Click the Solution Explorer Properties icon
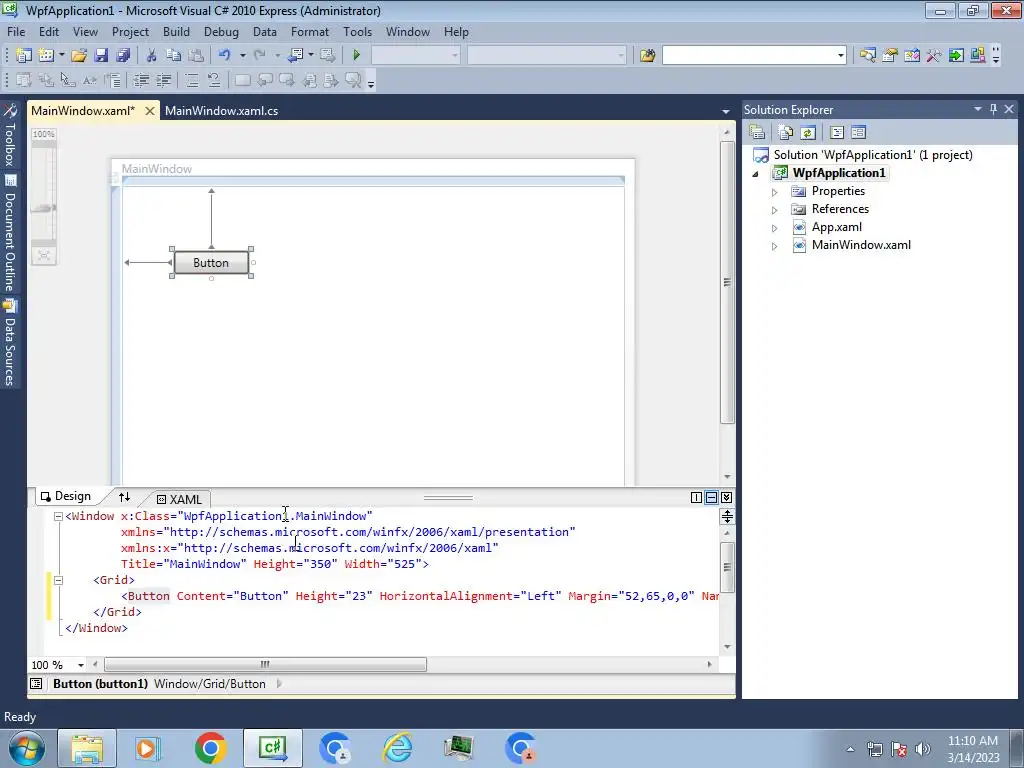Viewport: 1024px width, 768px height. (757, 133)
